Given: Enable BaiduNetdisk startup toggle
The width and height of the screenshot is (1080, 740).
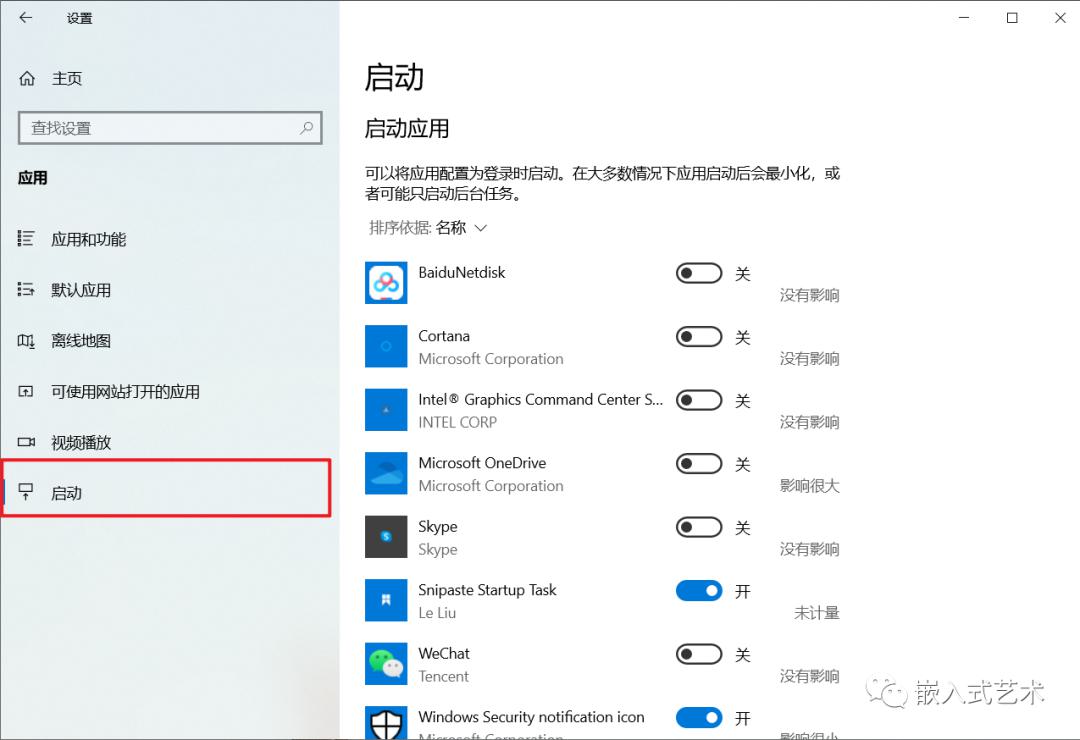Looking at the screenshot, I should tap(698, 273).
